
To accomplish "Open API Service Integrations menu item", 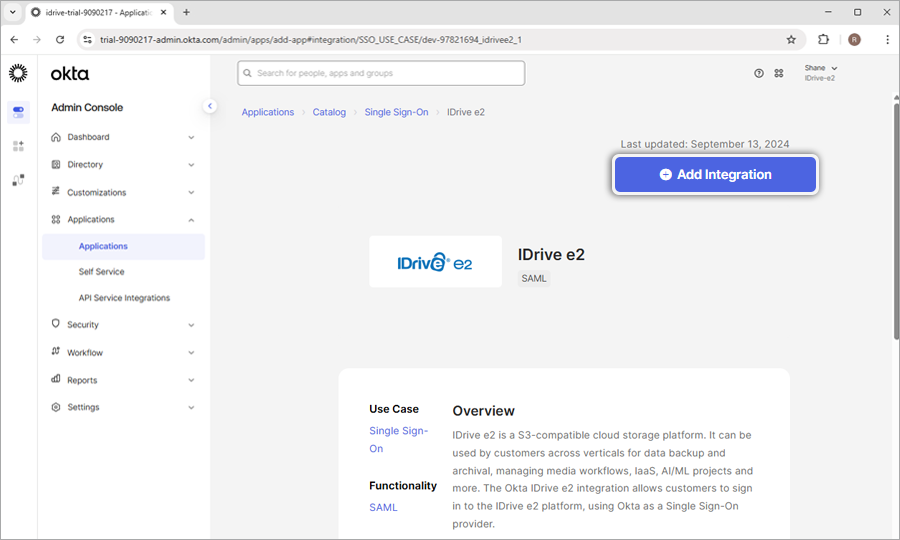I will click(124, 298).
